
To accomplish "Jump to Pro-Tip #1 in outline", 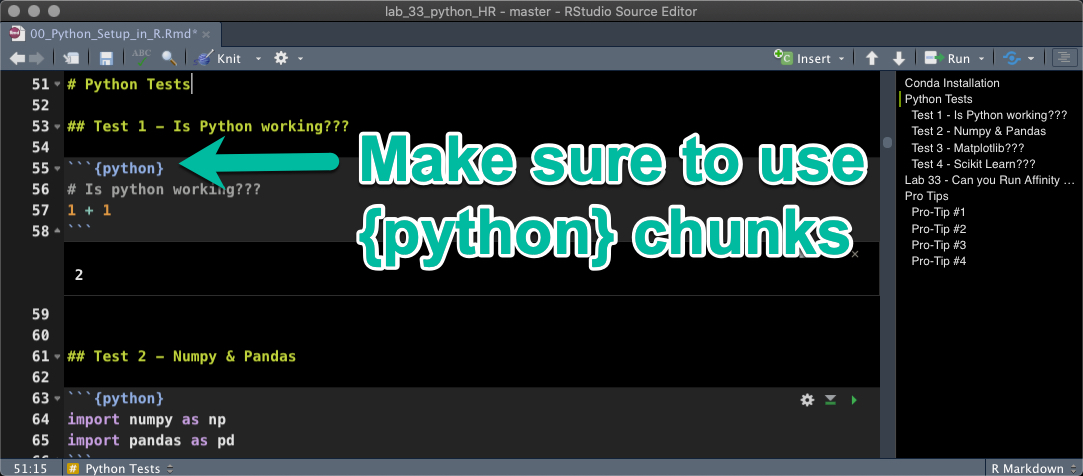I will (x=938, y=212).
